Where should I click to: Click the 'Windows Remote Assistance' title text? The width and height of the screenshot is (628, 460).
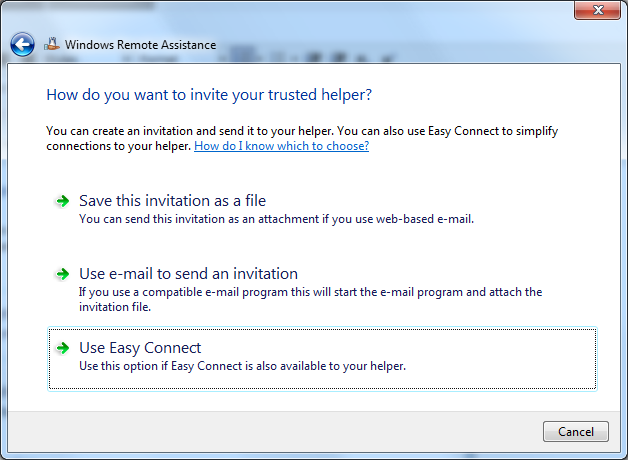coord(141,44)
